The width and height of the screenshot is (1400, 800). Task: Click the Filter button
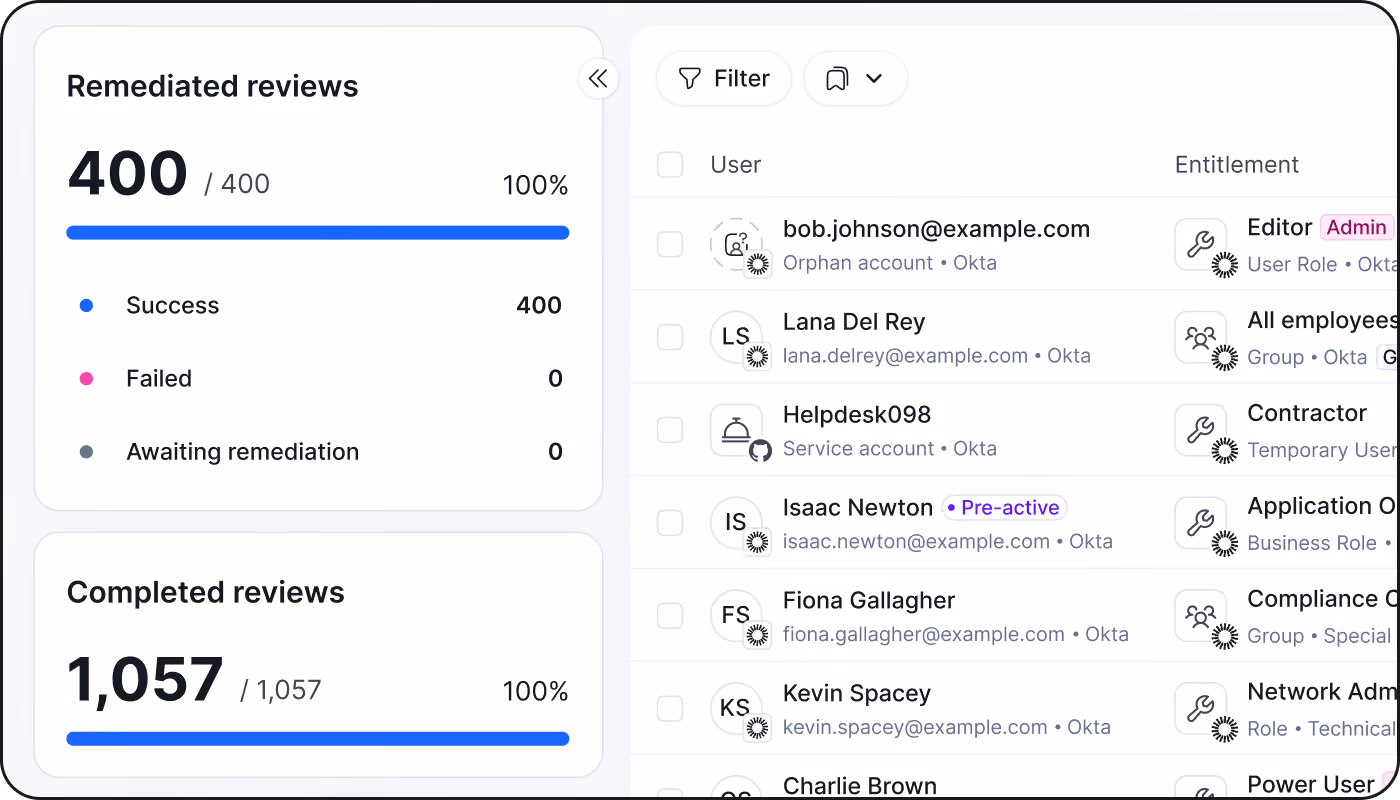point(724,79)
